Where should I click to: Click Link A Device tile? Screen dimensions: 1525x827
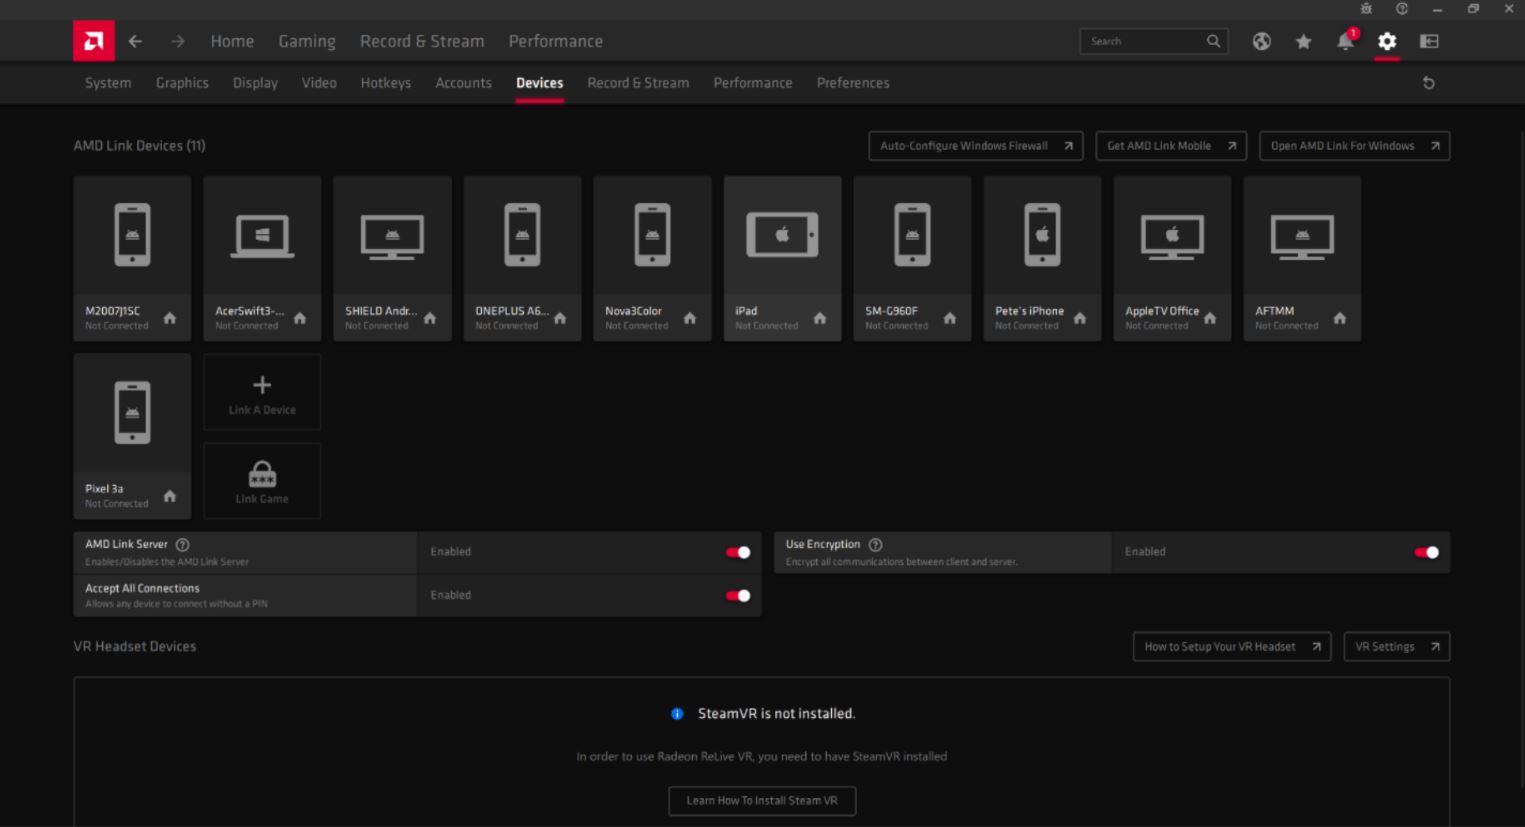tap(262, 393)
